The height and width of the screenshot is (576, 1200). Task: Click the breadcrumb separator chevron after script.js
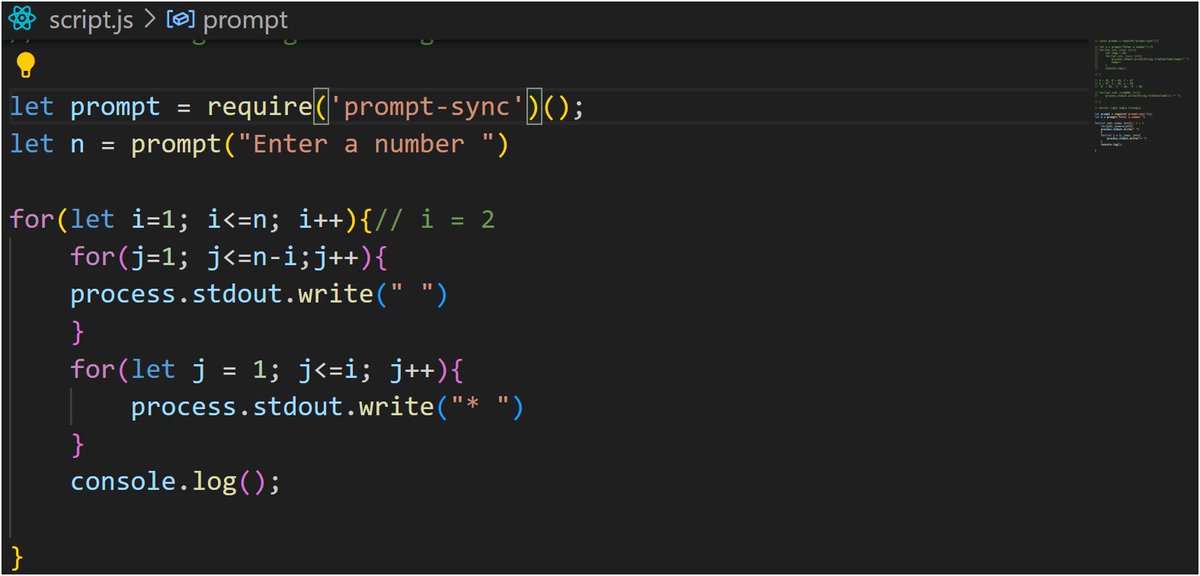150,19
